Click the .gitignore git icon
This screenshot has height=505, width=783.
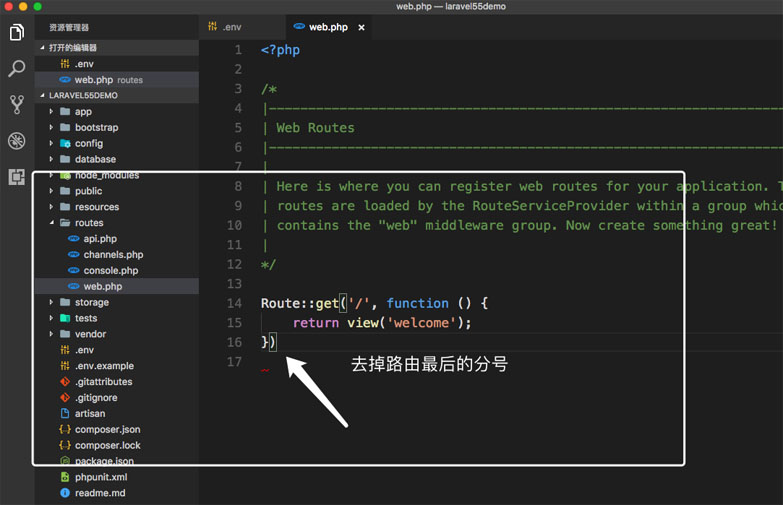(x=65, y=398)
